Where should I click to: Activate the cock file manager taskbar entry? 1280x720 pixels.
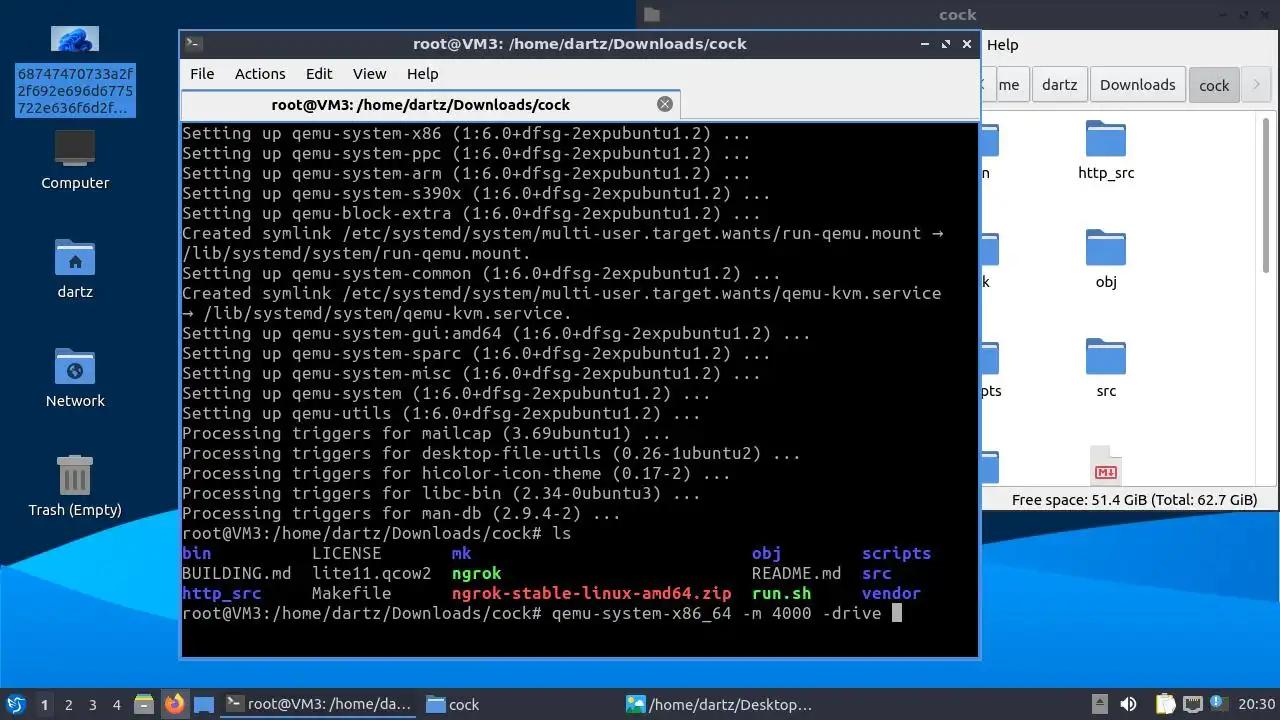[x=453, y=704]
